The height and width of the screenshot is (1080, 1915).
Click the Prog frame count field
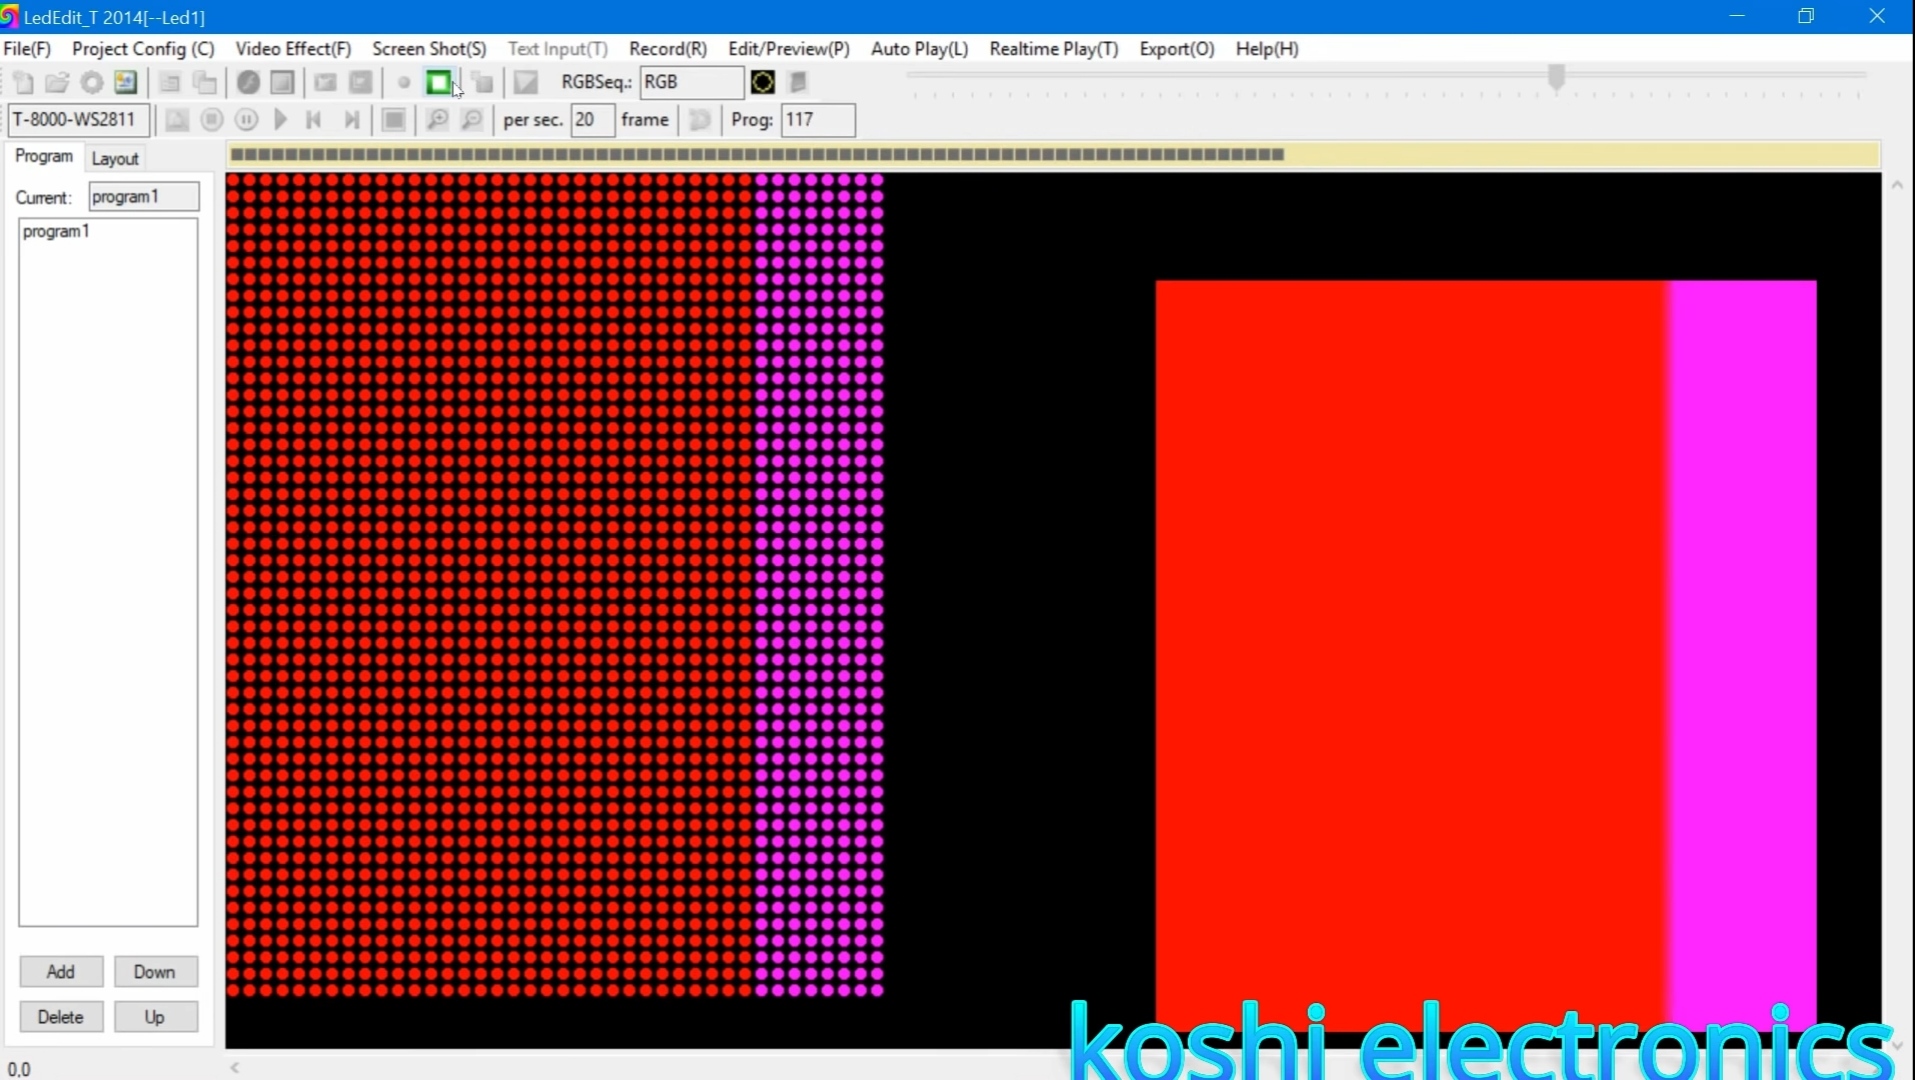coord(818,120)
